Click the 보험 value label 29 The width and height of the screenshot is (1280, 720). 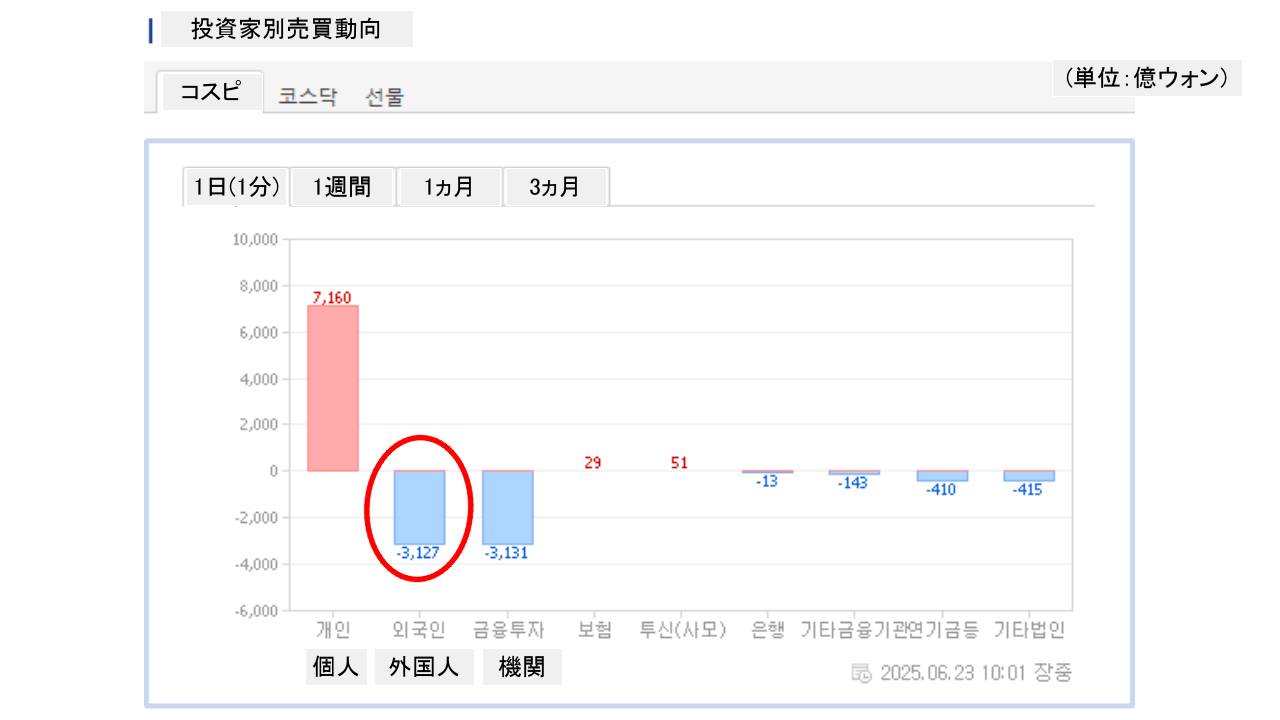(593, 462)
